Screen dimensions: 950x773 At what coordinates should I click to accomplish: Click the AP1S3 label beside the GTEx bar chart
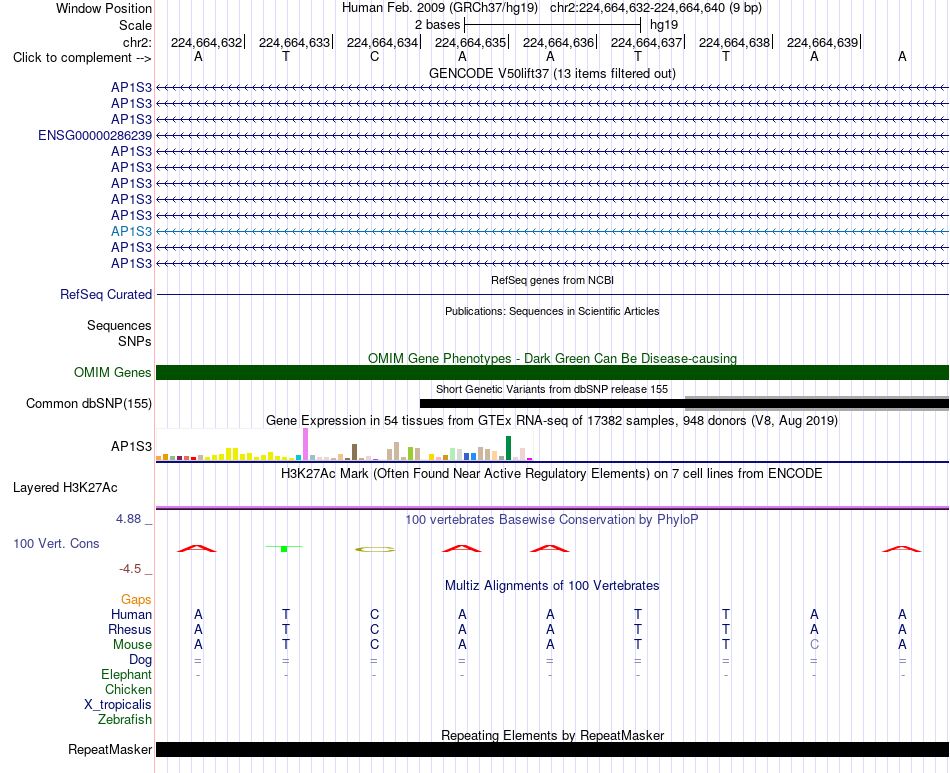coord(131,446)
